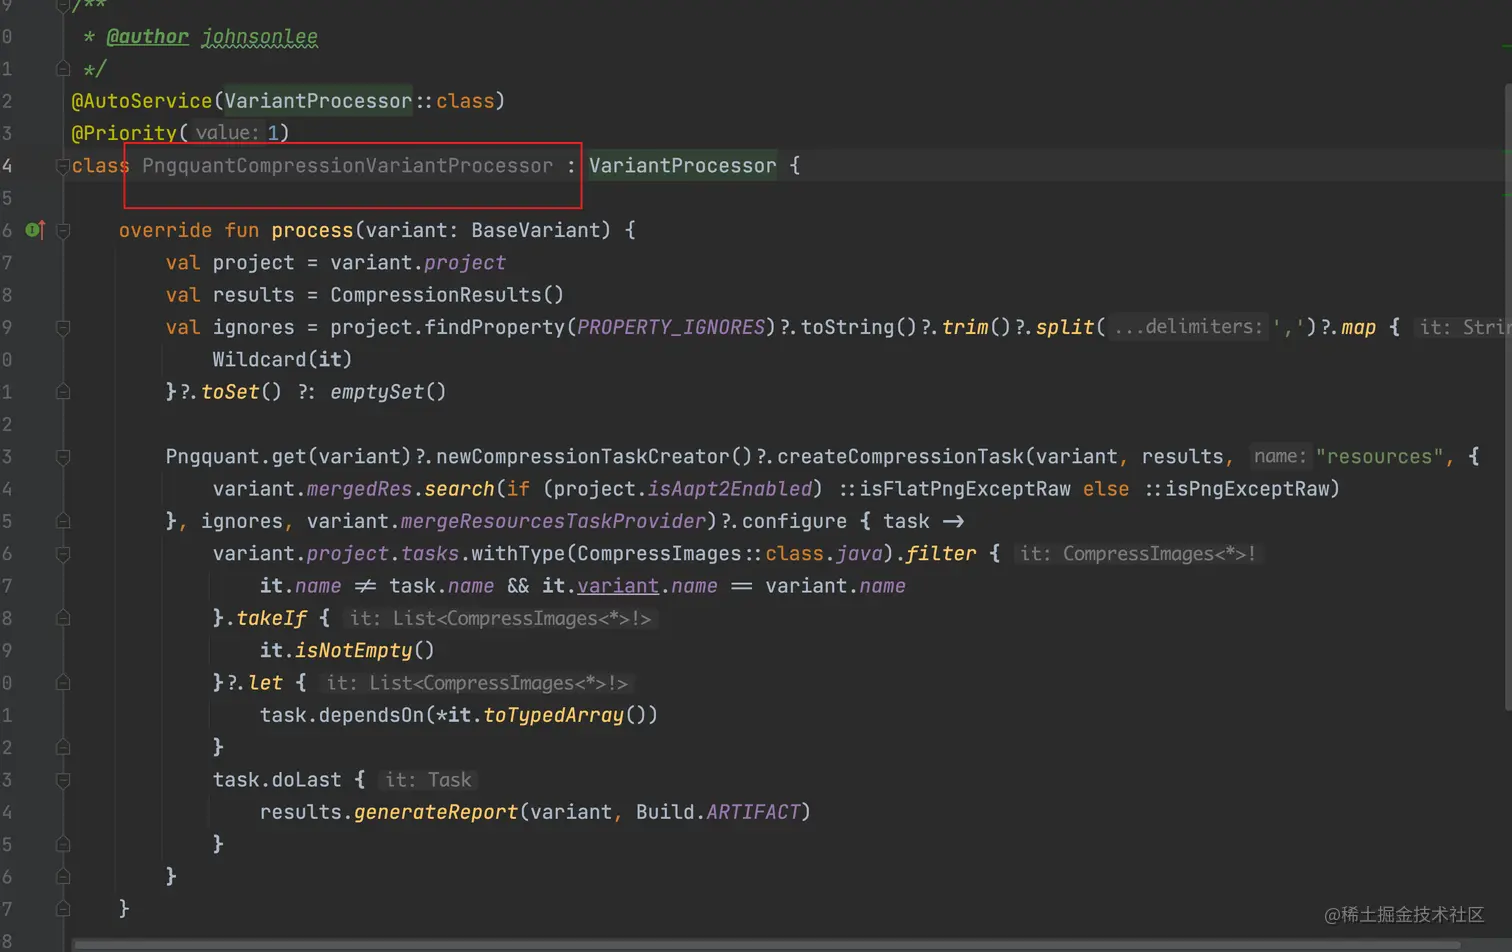Image resolution: width=1512 pixels, height=952 pixels.
Task: Click it.isNotEmpty() call
Action: pyautogui.click(x=347, y=651)
